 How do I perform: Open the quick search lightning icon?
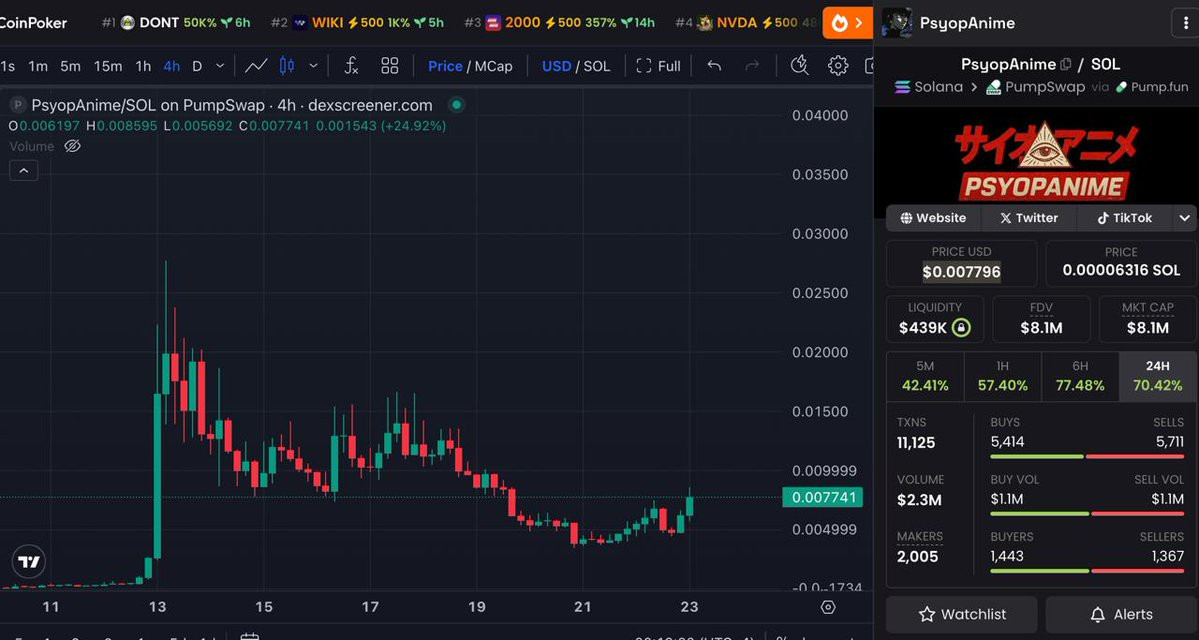tap(799, 66)
